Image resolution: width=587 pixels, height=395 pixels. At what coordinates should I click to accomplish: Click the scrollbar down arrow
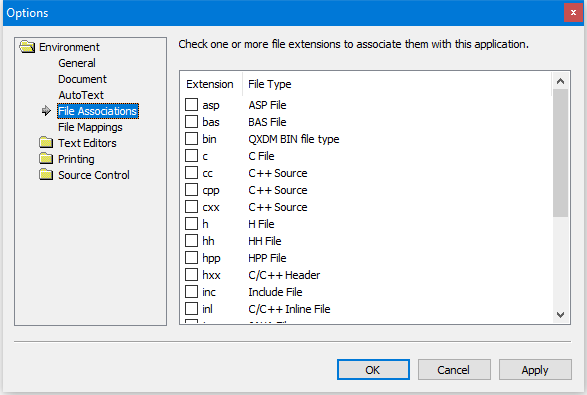point(560,315)
